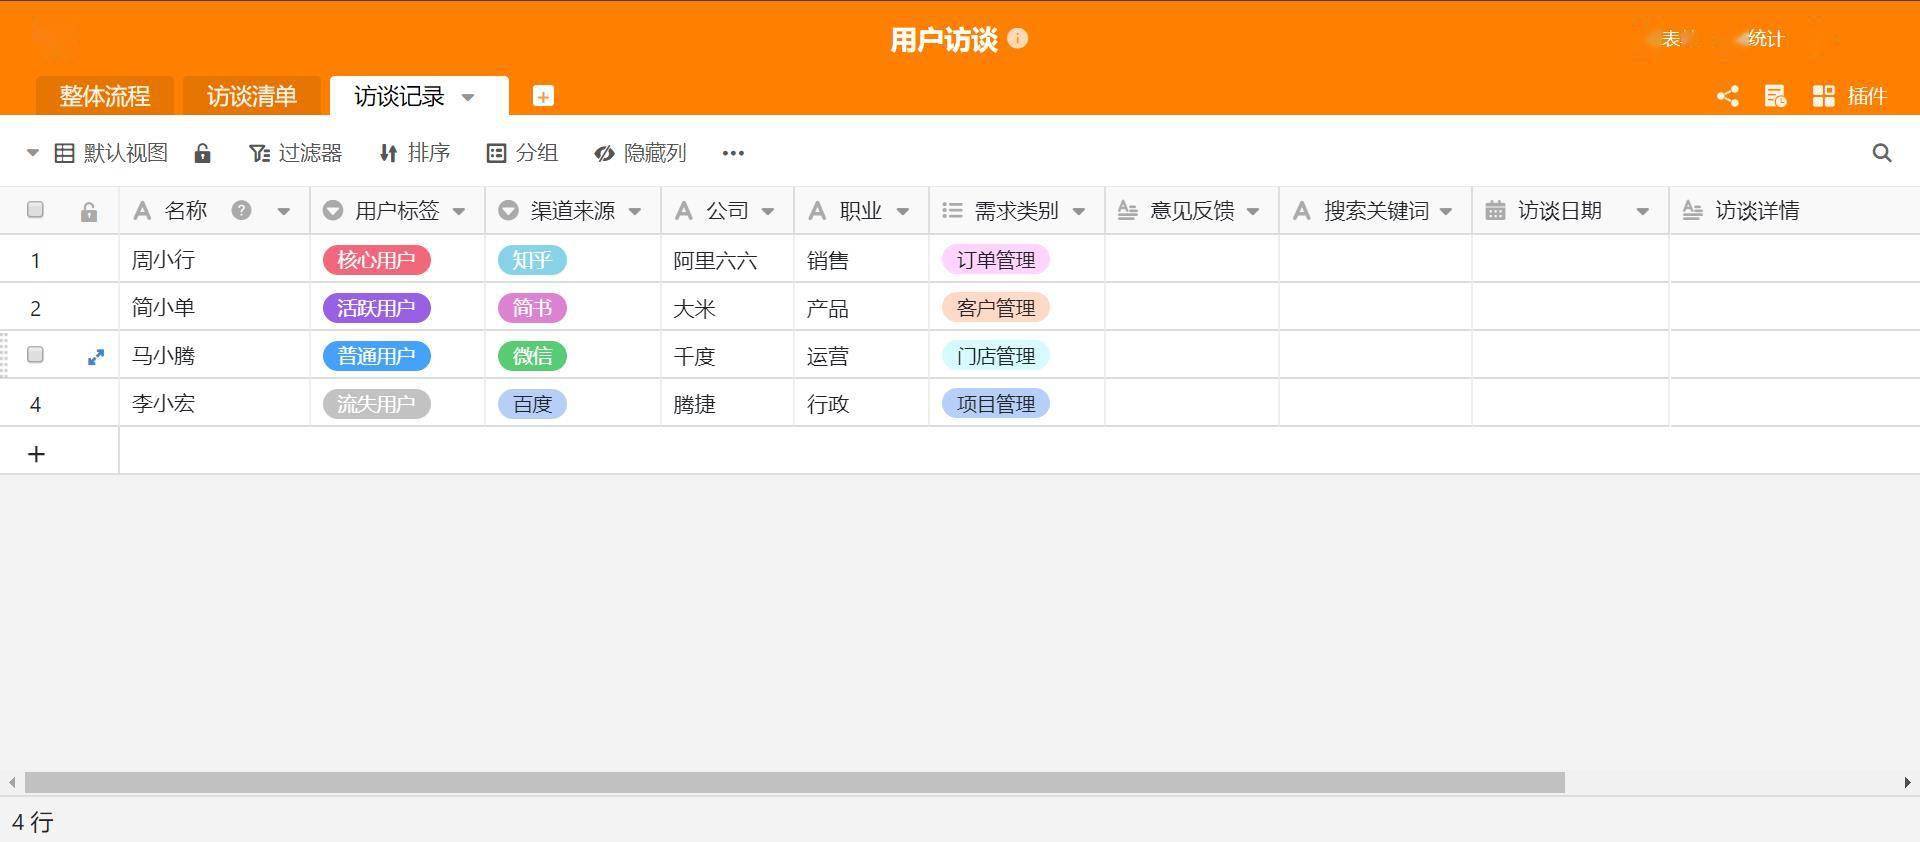Viewport: 1920px width, 842px height.
Task: Toggle the select-all checkbox in header
Action: pos(36,209)
